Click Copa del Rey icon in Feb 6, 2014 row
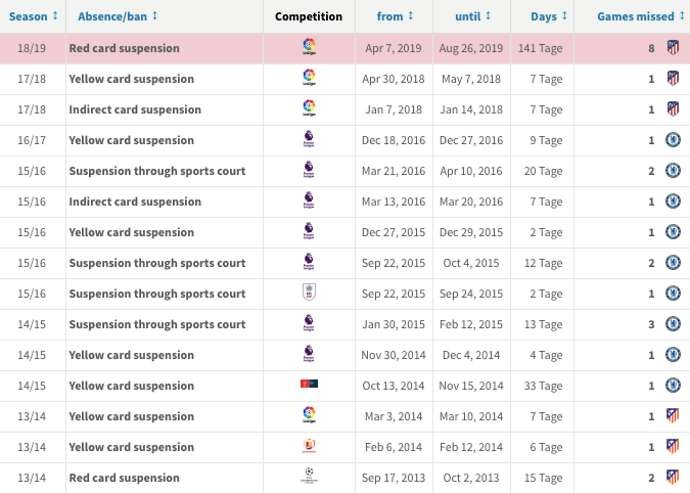 pos(308,446)
